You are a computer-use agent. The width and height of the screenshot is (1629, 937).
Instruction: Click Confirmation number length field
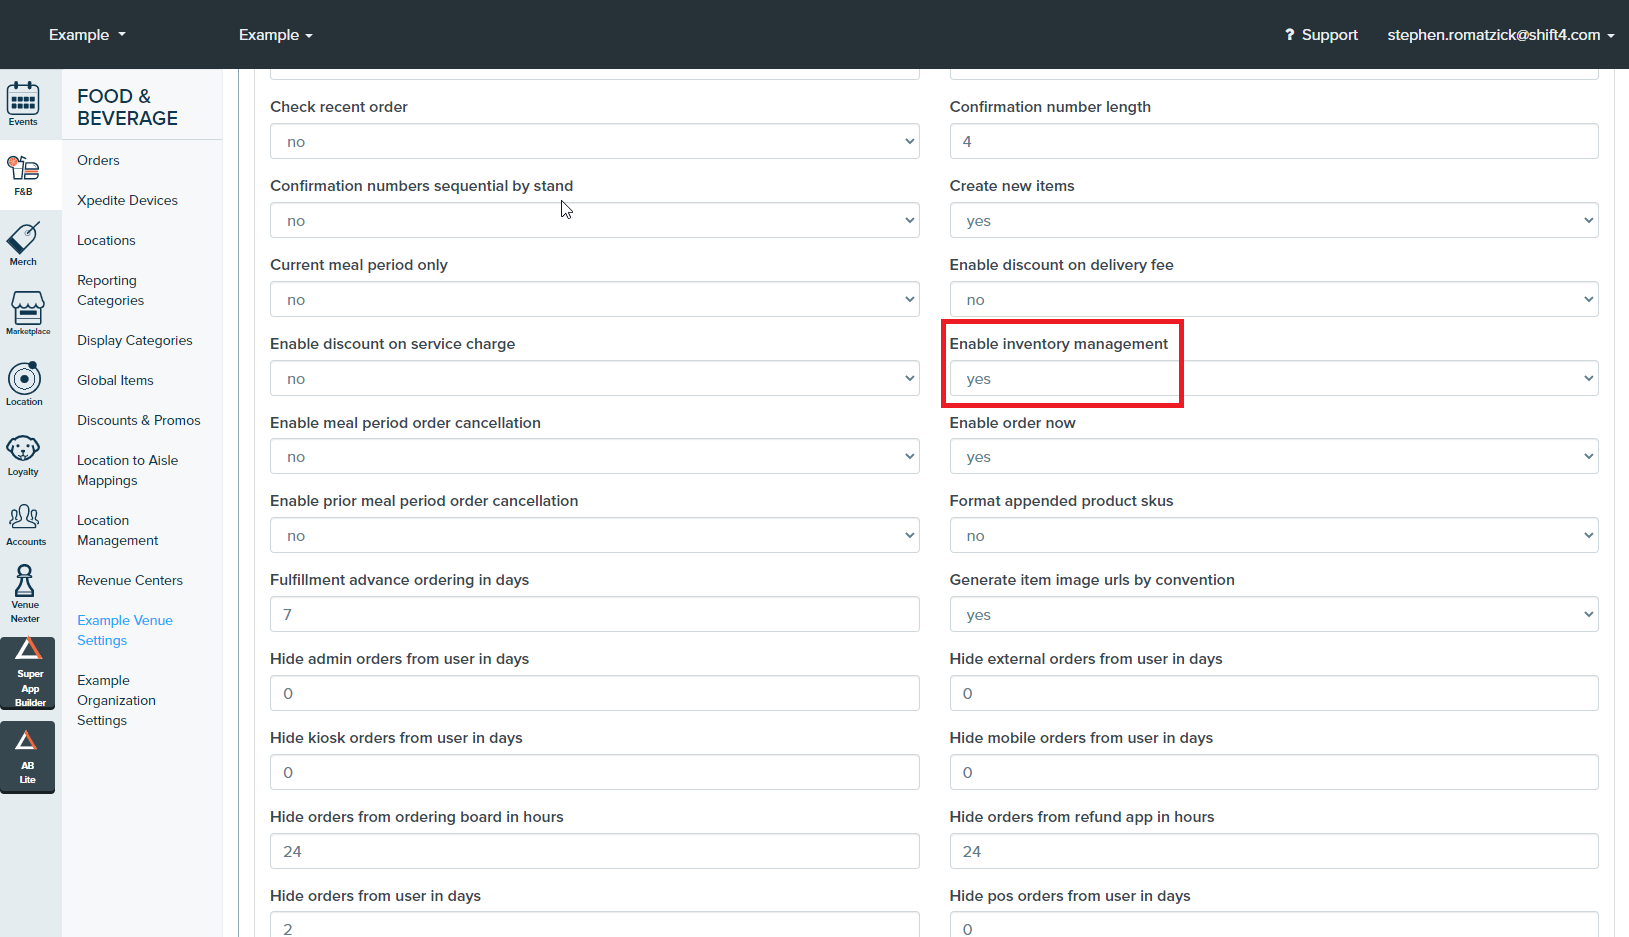[x=1274, y=141]
